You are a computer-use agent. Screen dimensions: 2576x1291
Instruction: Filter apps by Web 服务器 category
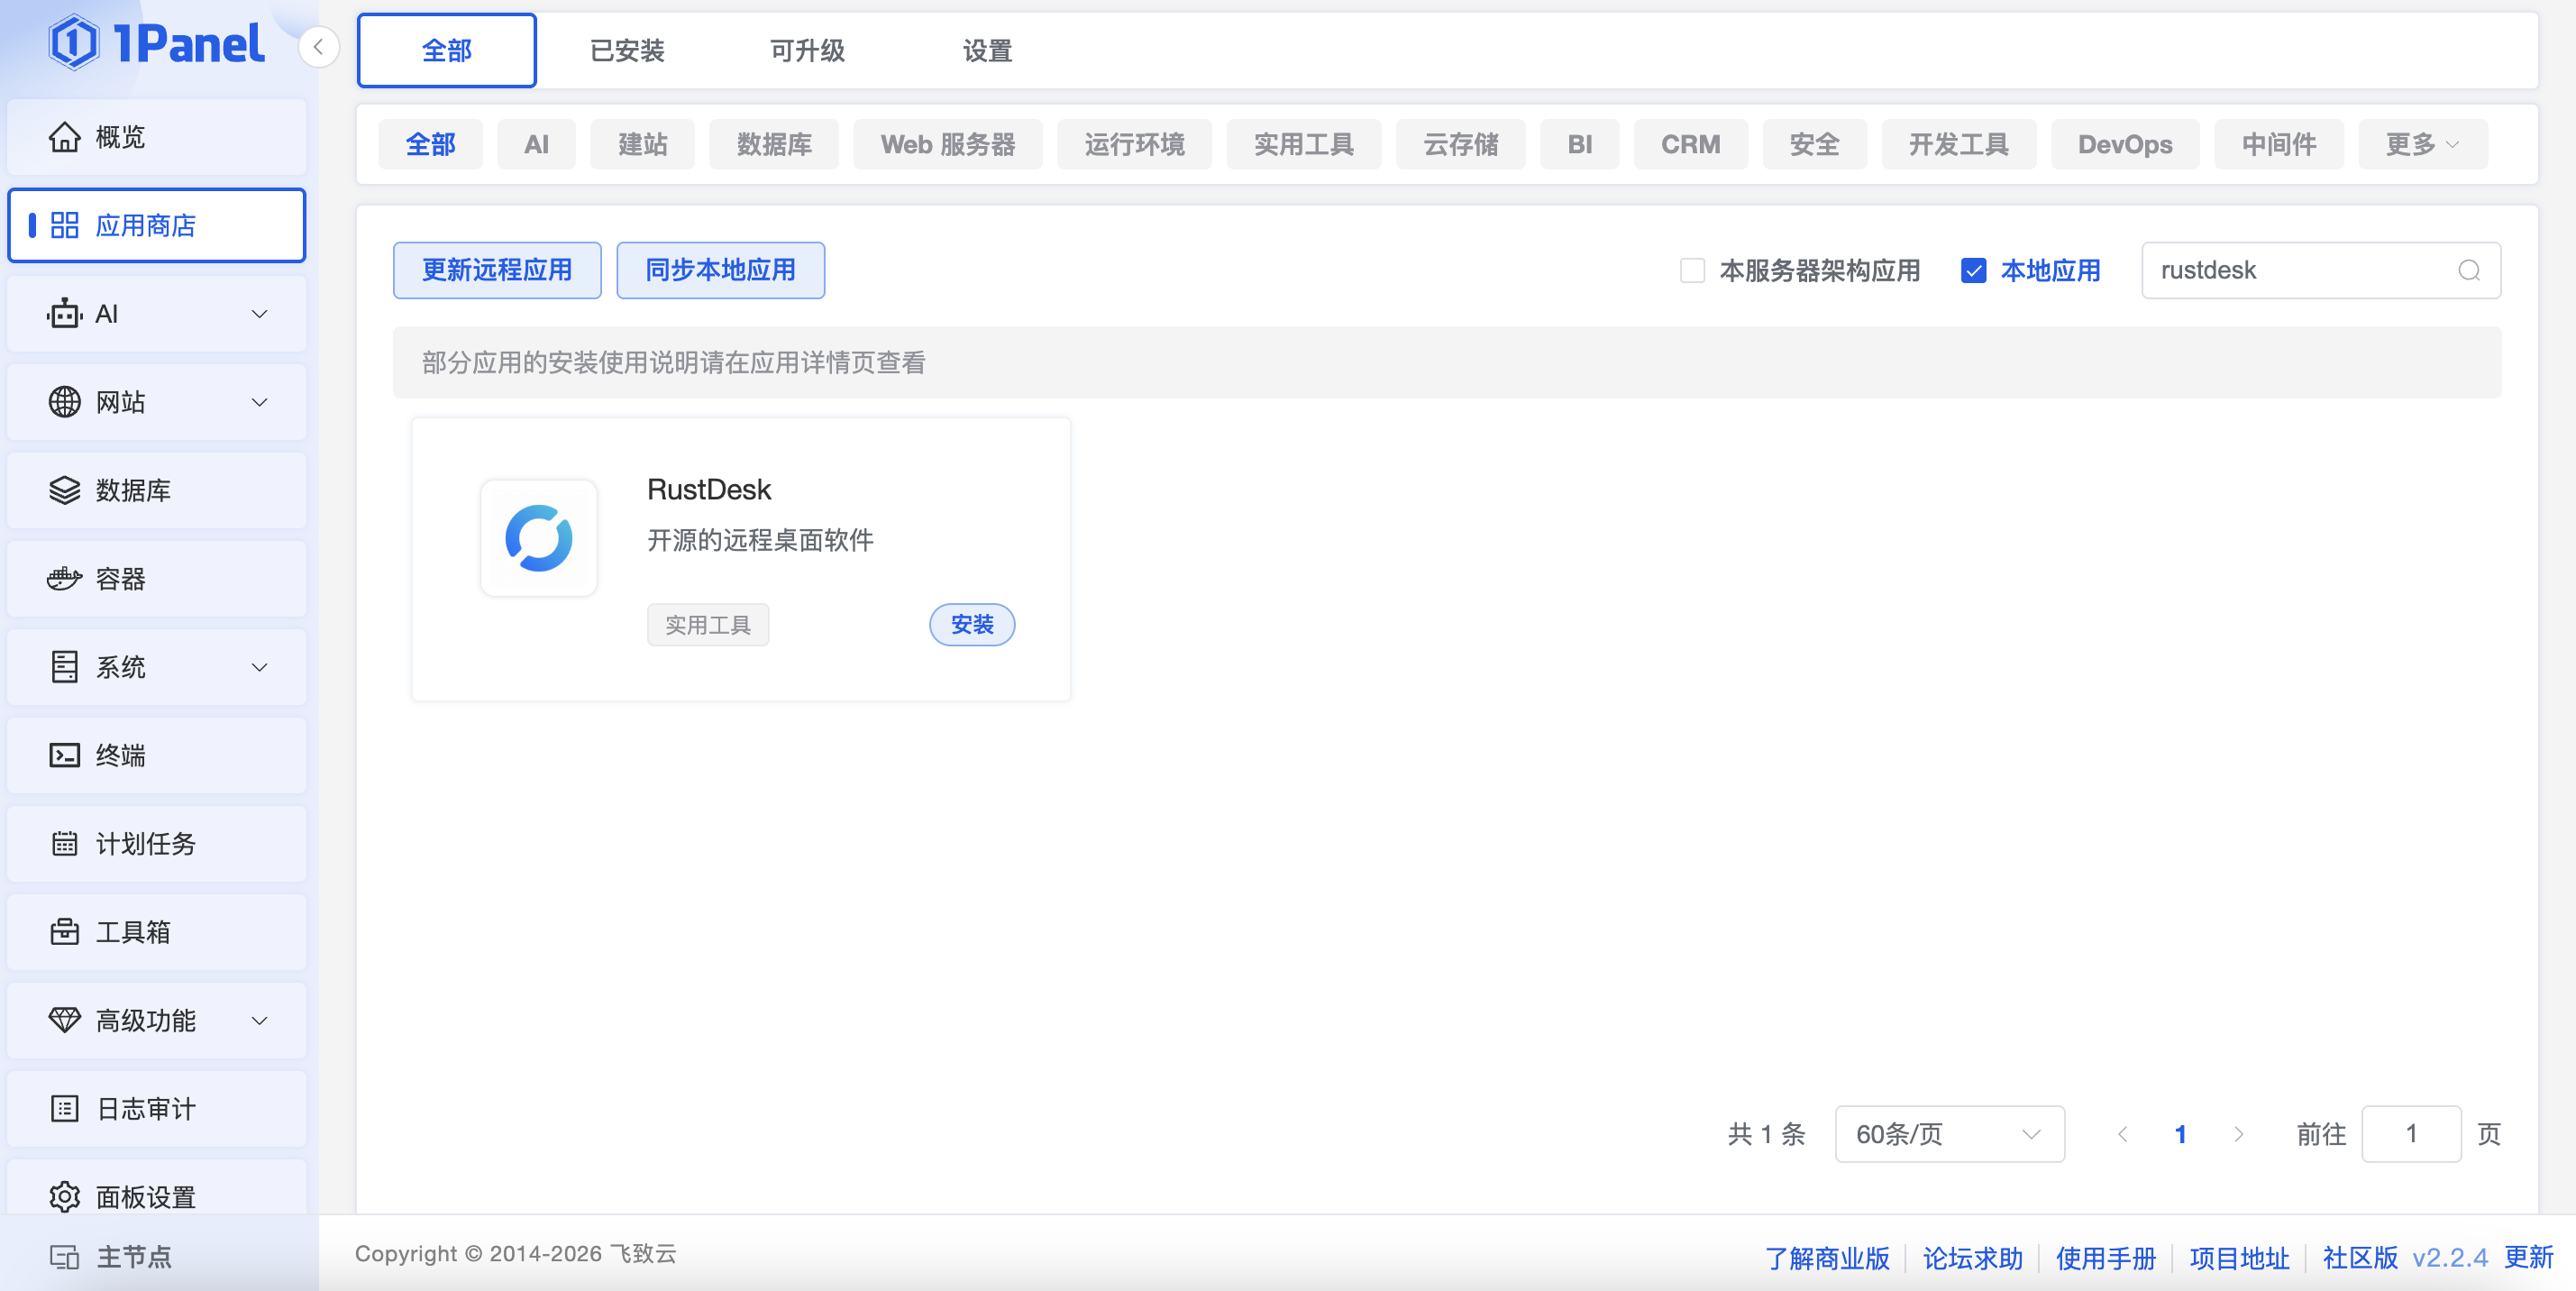pyautogui.click(x=947, y=144)
